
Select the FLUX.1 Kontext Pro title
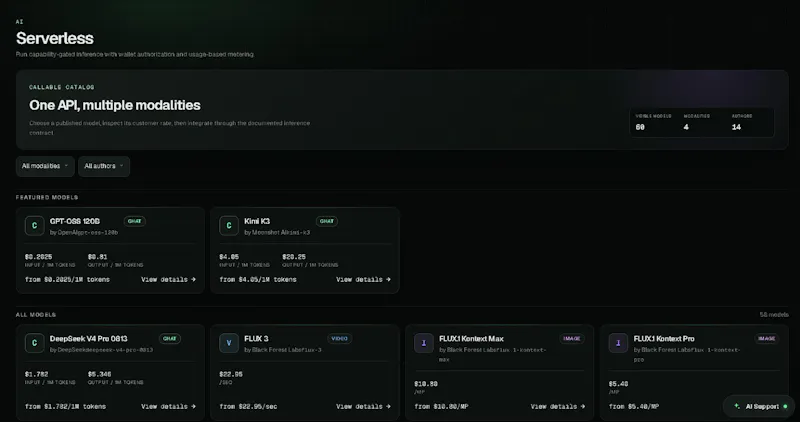coord(664,339)
